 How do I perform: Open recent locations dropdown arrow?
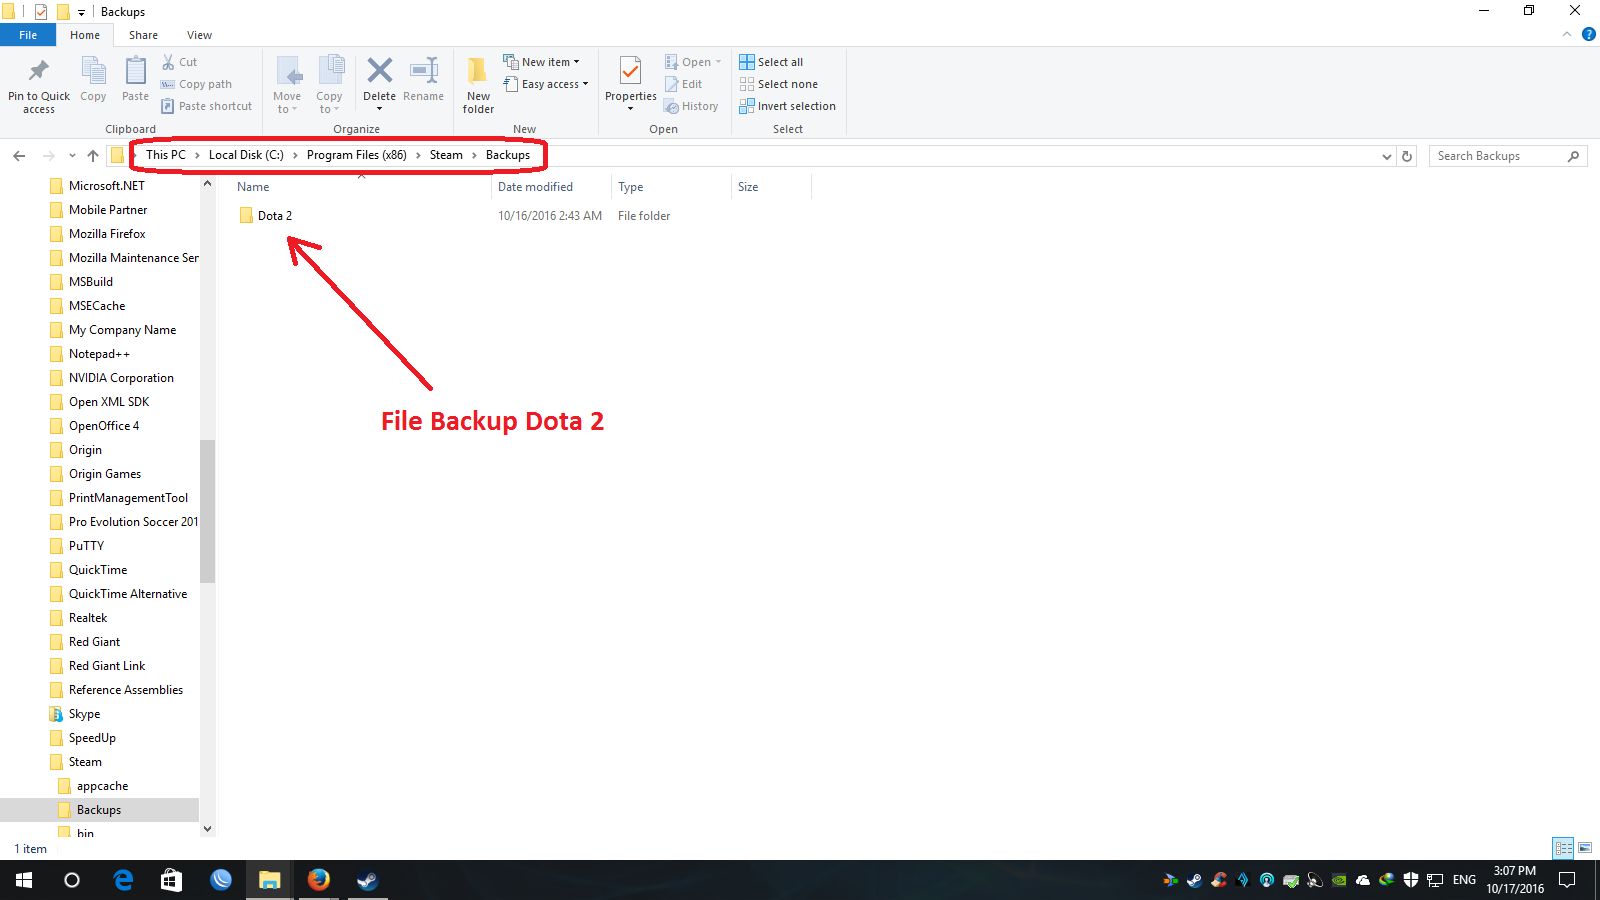72,156
